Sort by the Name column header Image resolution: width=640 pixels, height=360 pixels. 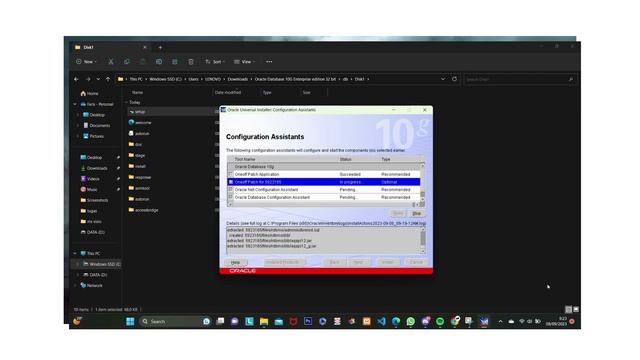coord(137,93)
